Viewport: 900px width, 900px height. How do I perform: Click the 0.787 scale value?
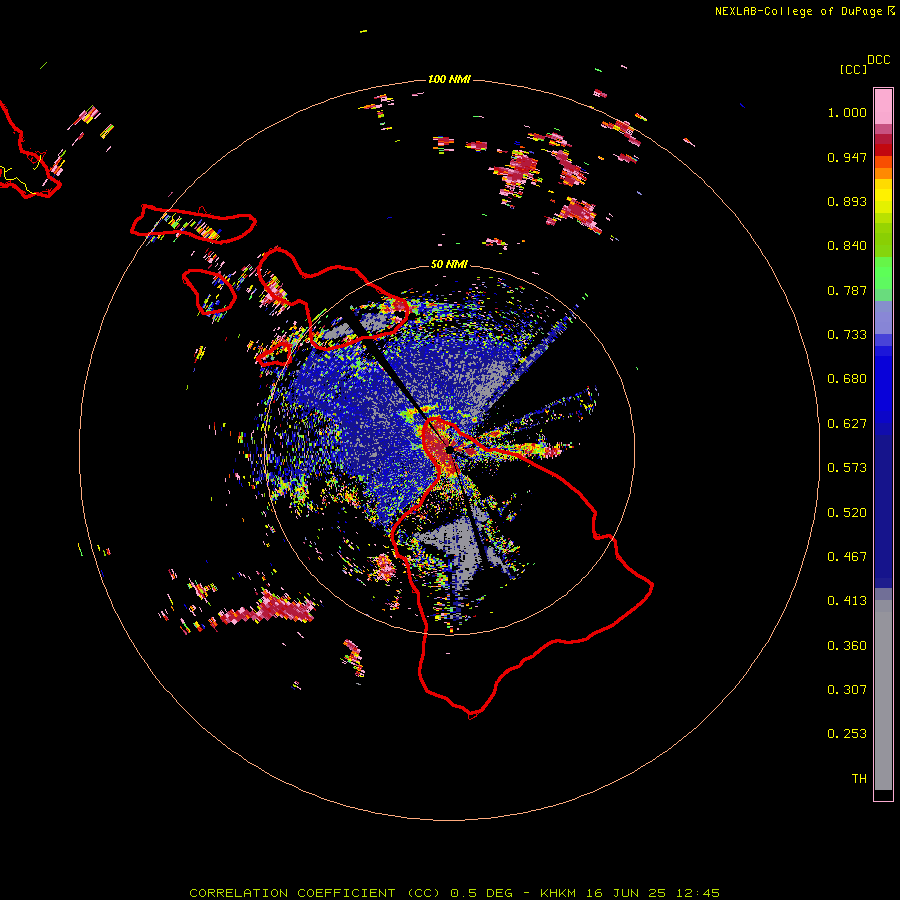[847, 290]
